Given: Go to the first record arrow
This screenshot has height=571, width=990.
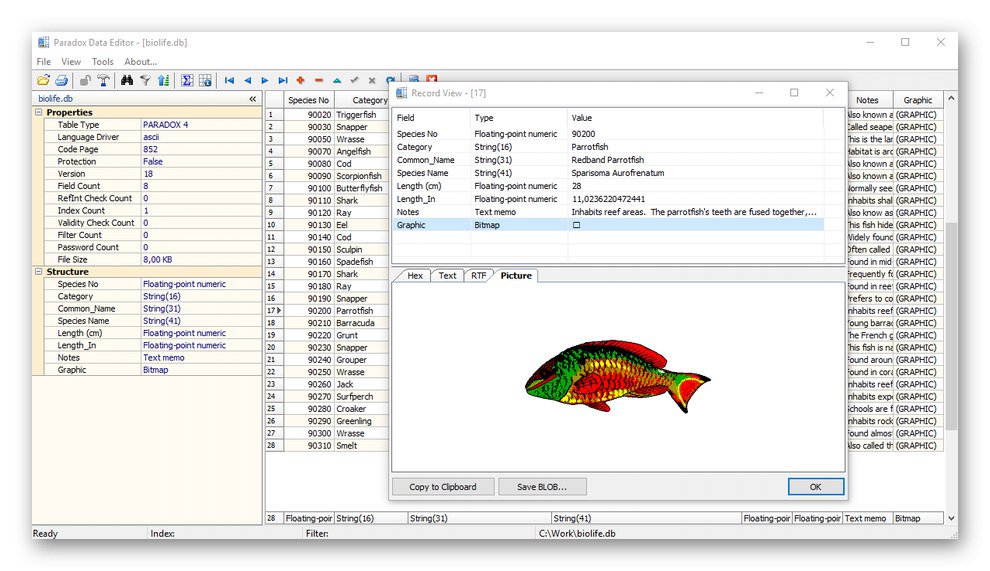Looking at the screenshot, I should (229, 80).
